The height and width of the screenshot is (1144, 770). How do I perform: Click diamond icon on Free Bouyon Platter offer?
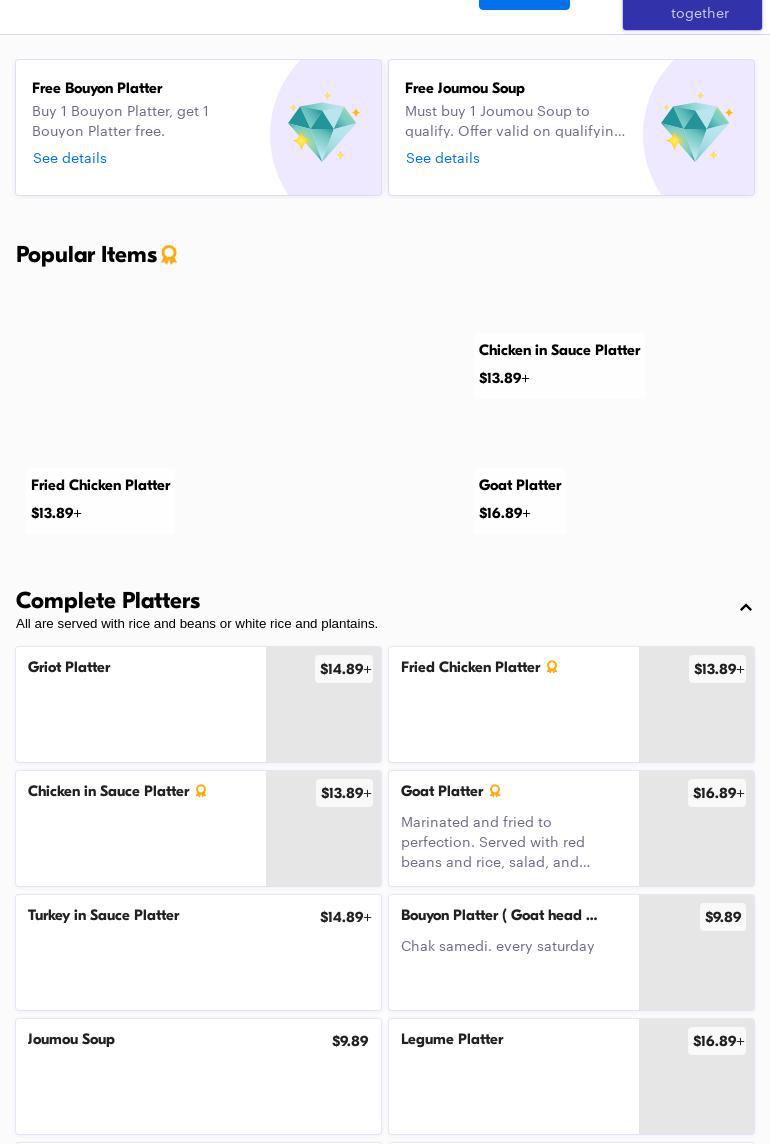(x=324, y=128)
